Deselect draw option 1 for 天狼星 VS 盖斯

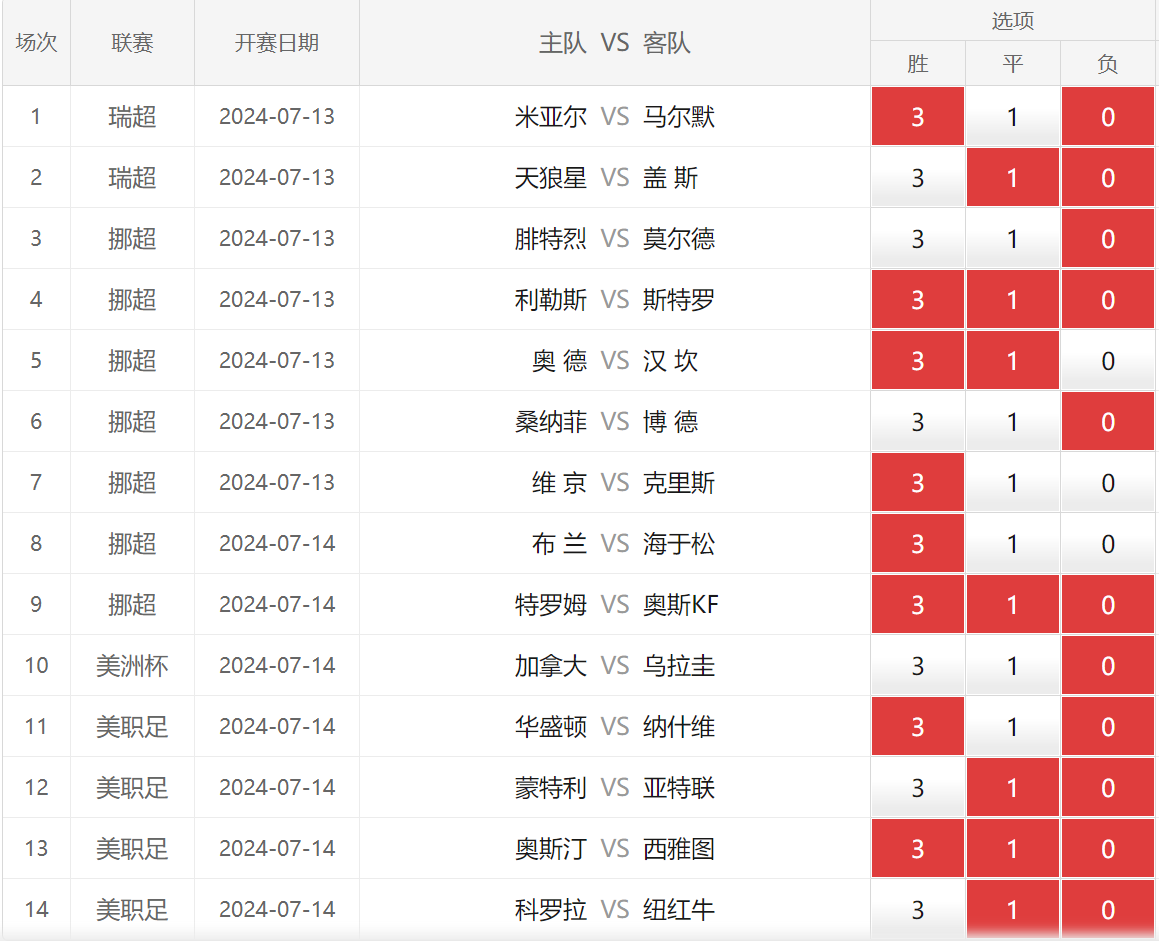point(1013,177)
